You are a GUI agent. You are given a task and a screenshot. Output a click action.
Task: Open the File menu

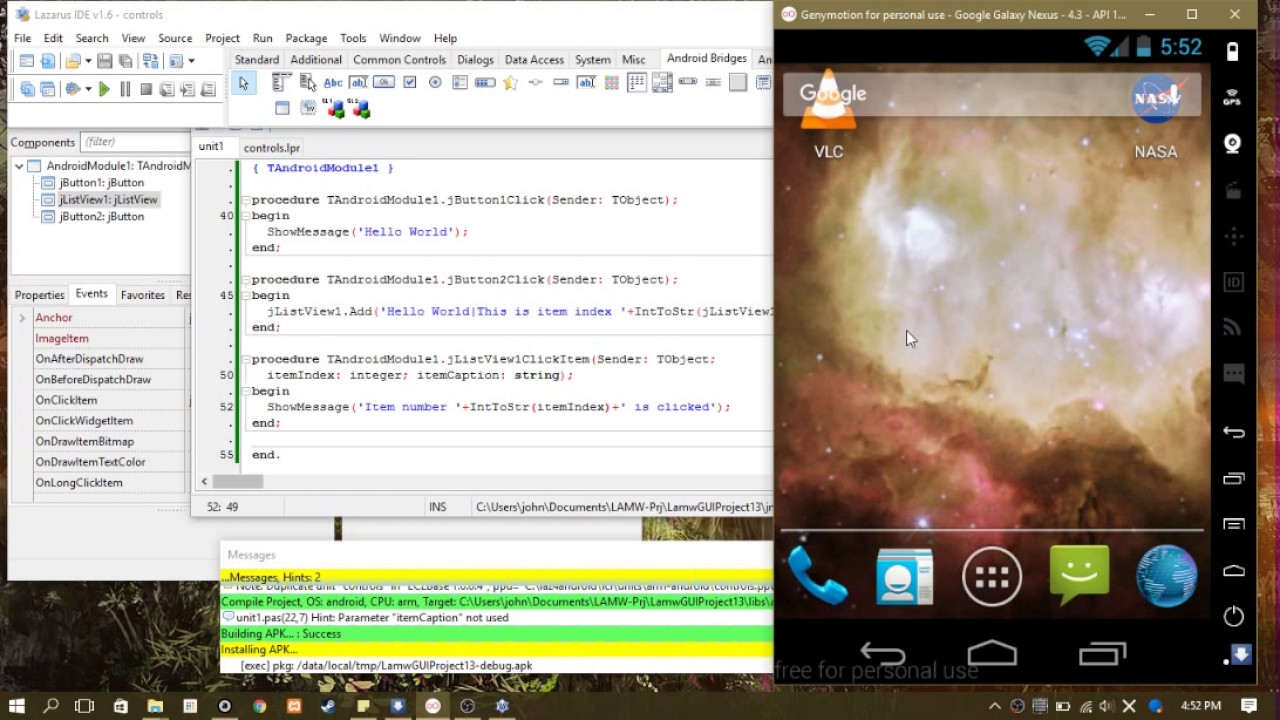(x=22, y=38)
